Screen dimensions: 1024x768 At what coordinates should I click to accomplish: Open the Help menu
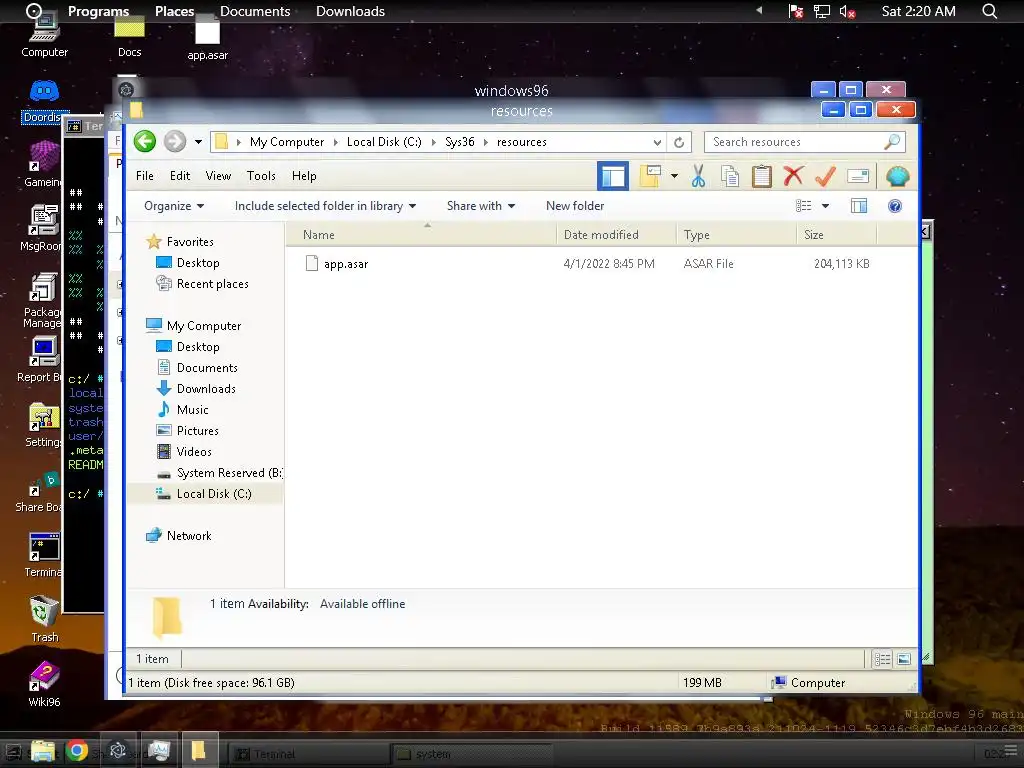pyautogui.click(x=304, y=176)
